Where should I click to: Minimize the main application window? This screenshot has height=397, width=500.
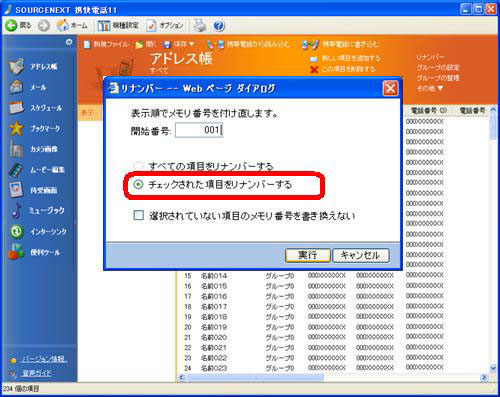tap(466, 9)
